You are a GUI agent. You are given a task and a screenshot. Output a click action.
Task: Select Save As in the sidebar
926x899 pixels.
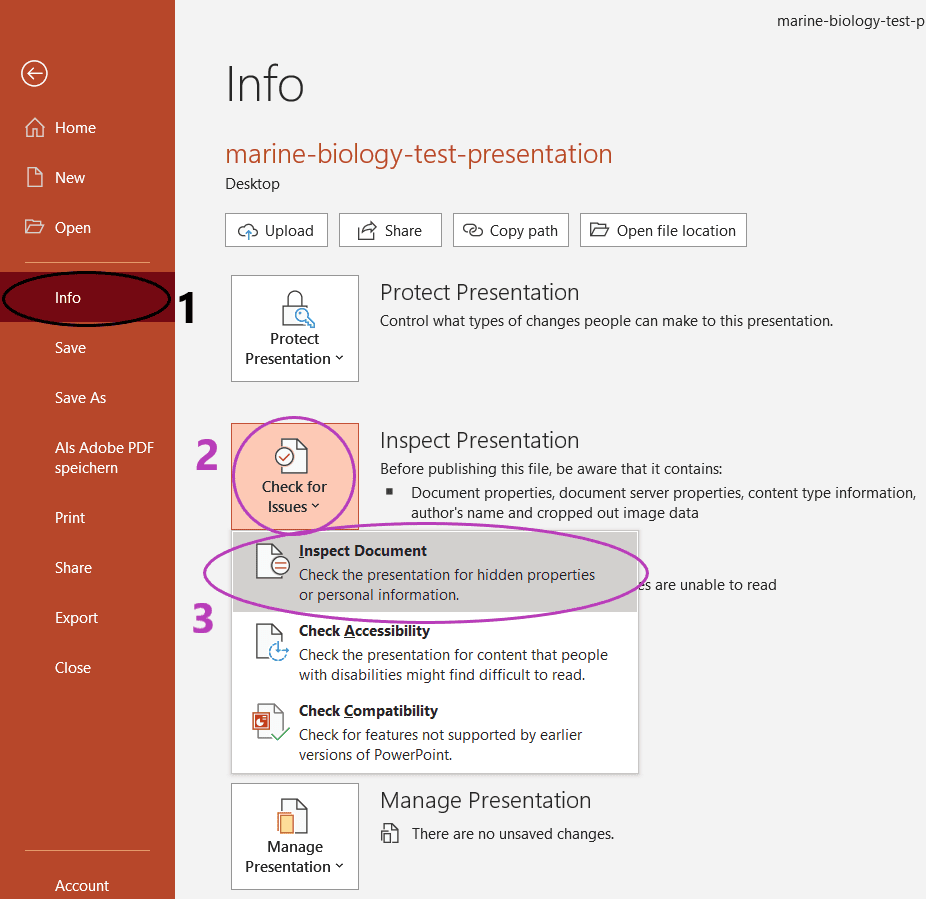pyautogui.click(x=80, y=398)
